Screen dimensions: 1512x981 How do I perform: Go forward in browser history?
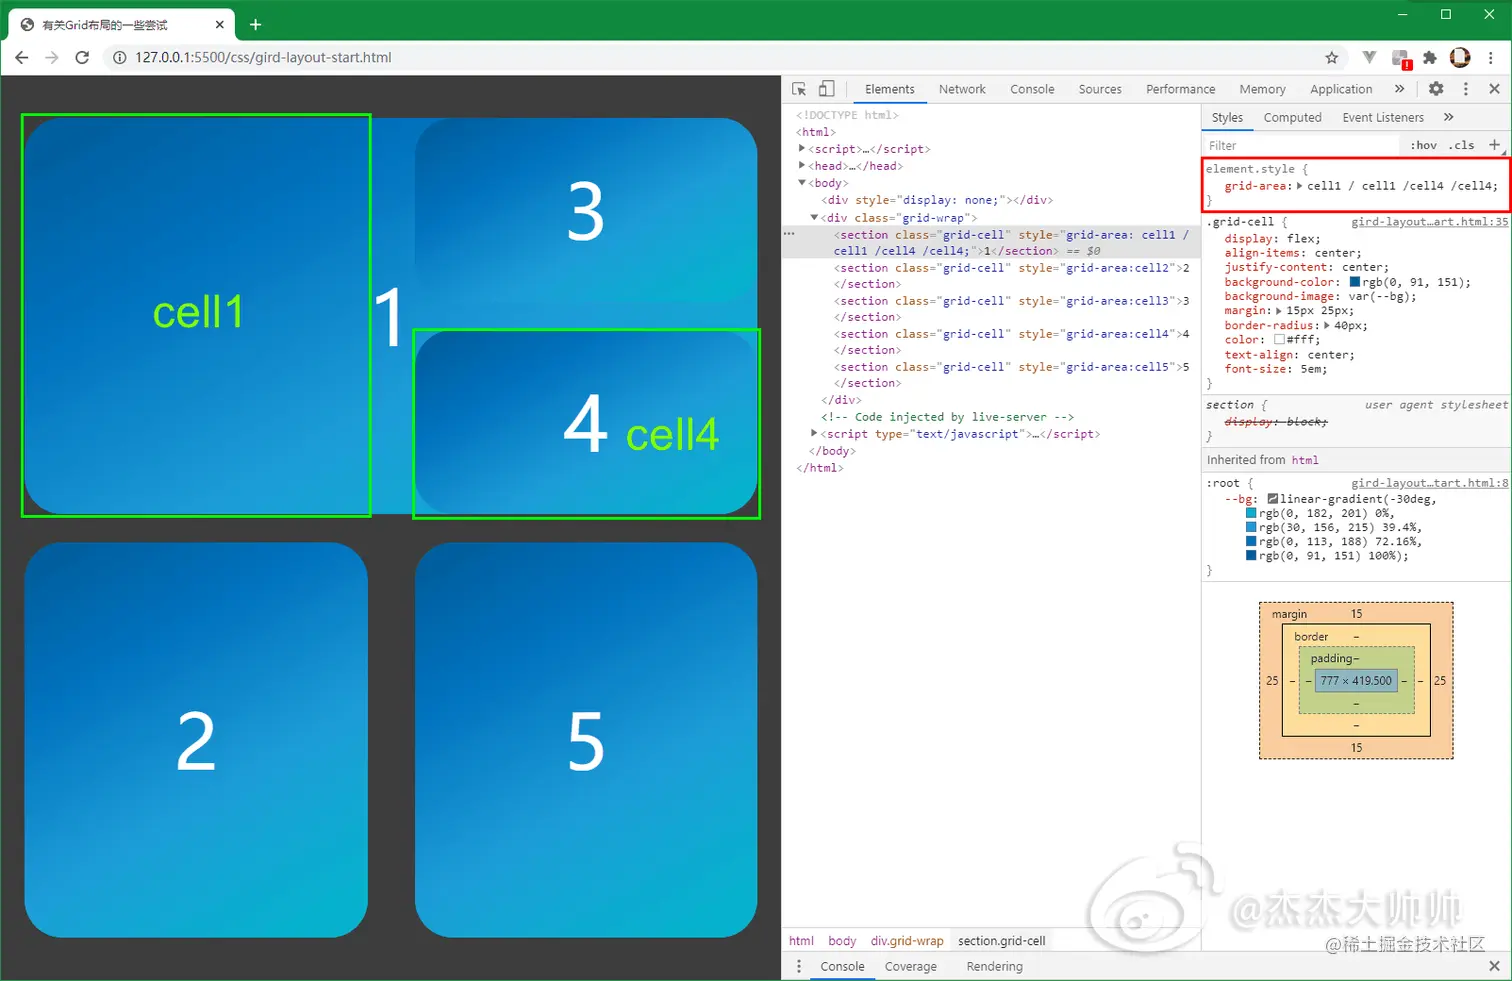click(x=52, y=58)
